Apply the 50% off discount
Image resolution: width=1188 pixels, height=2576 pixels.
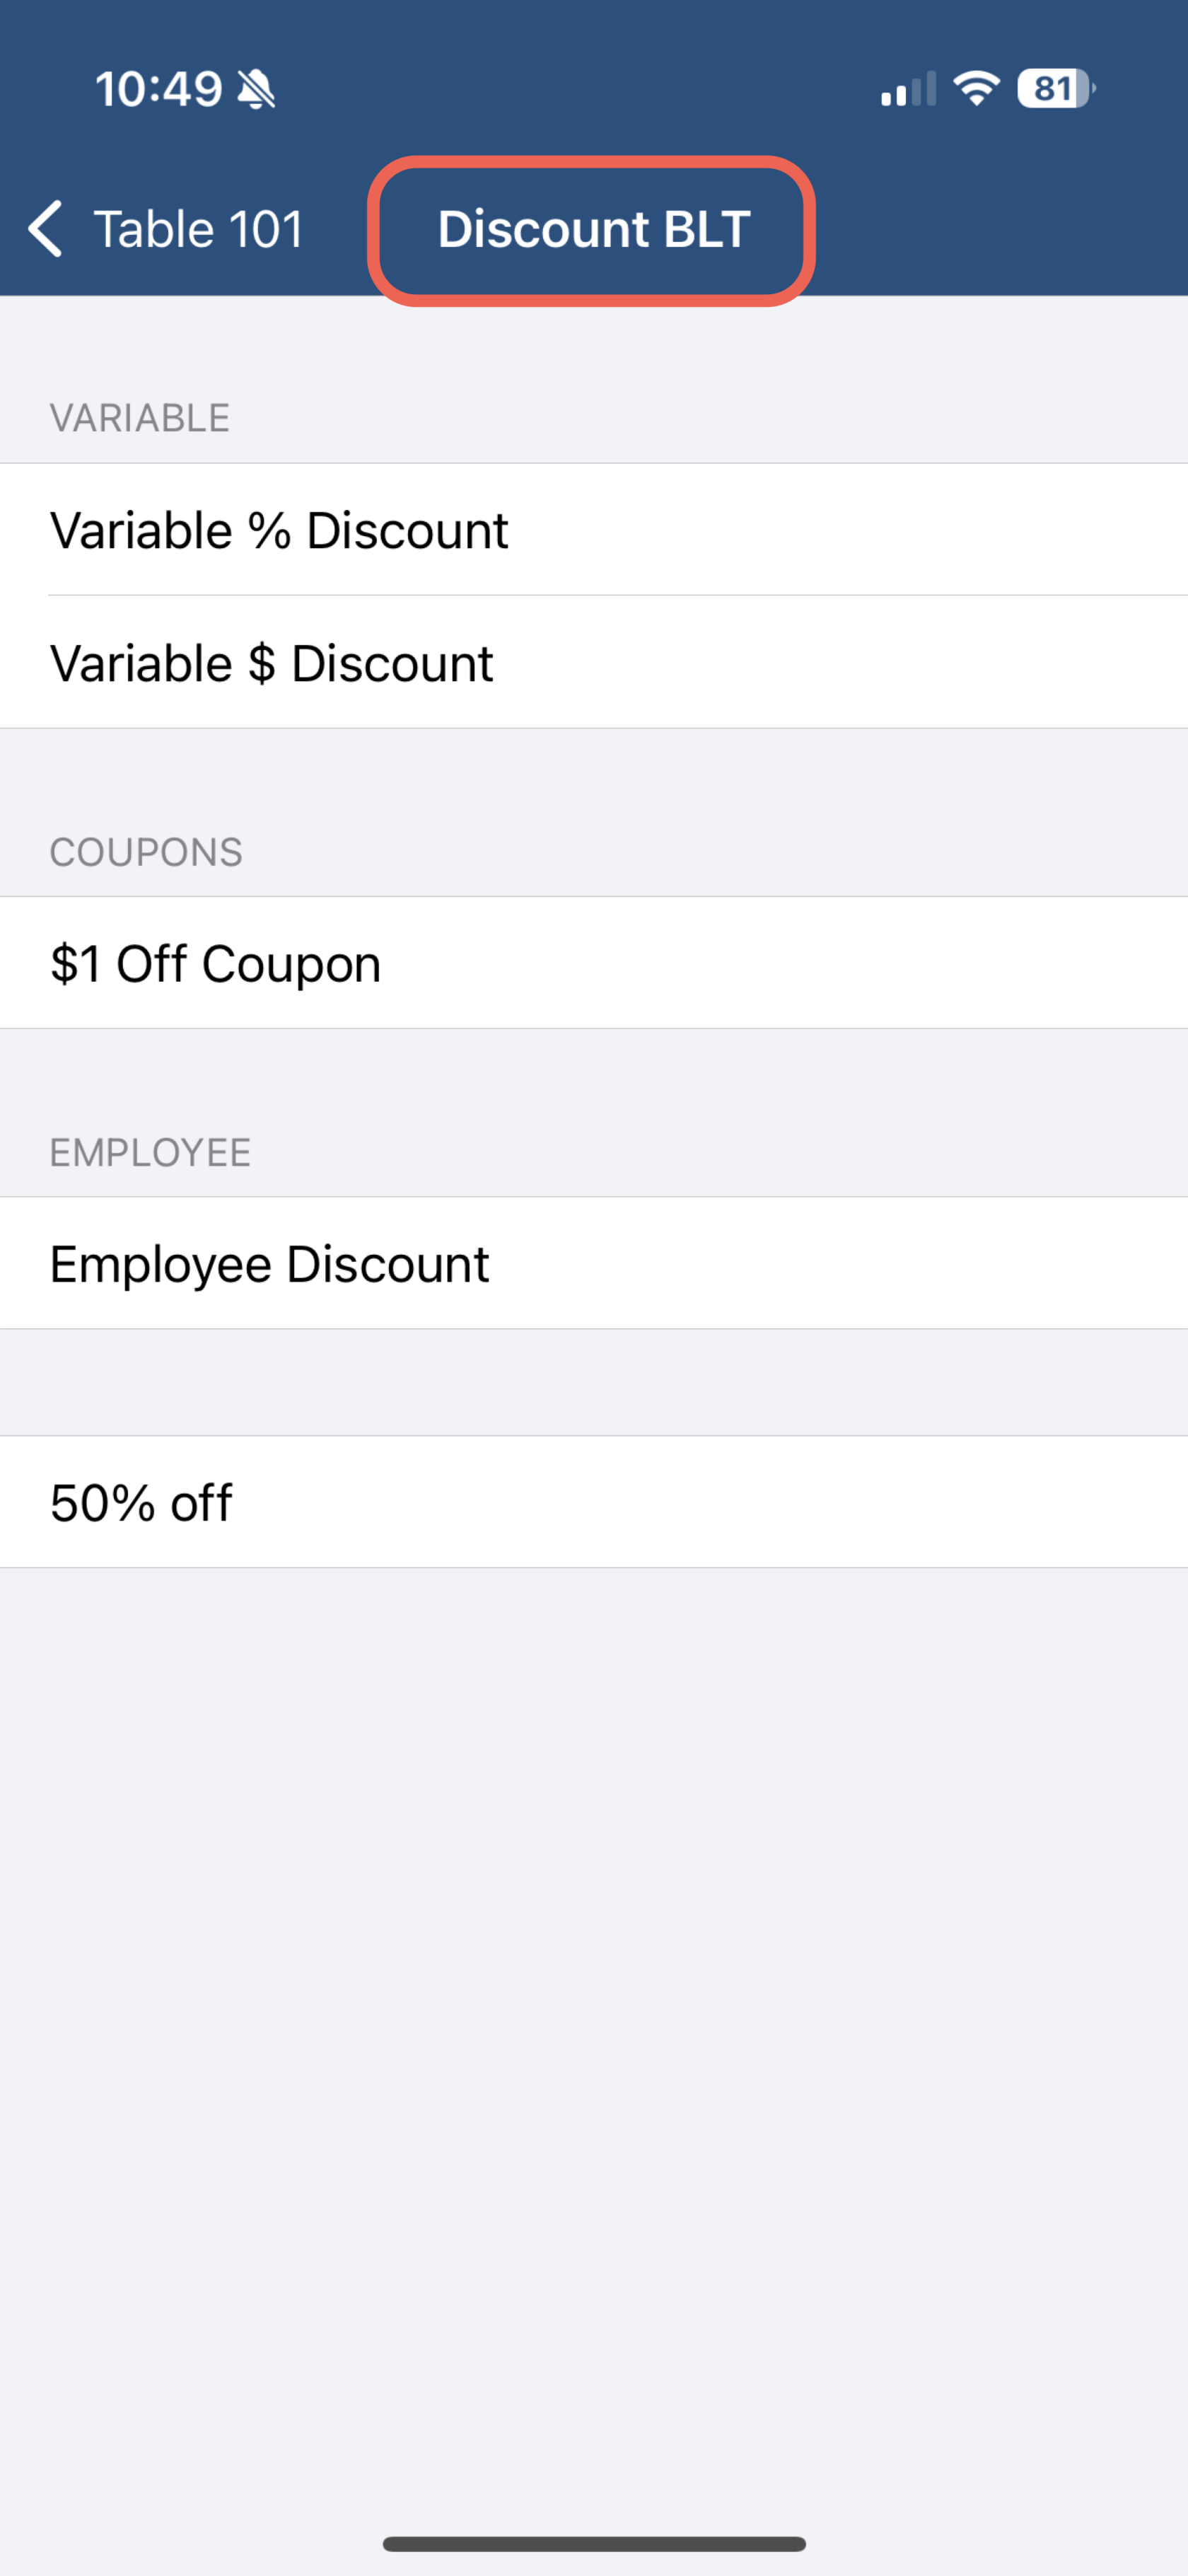pyautogui.click(x=594, y=1502)
